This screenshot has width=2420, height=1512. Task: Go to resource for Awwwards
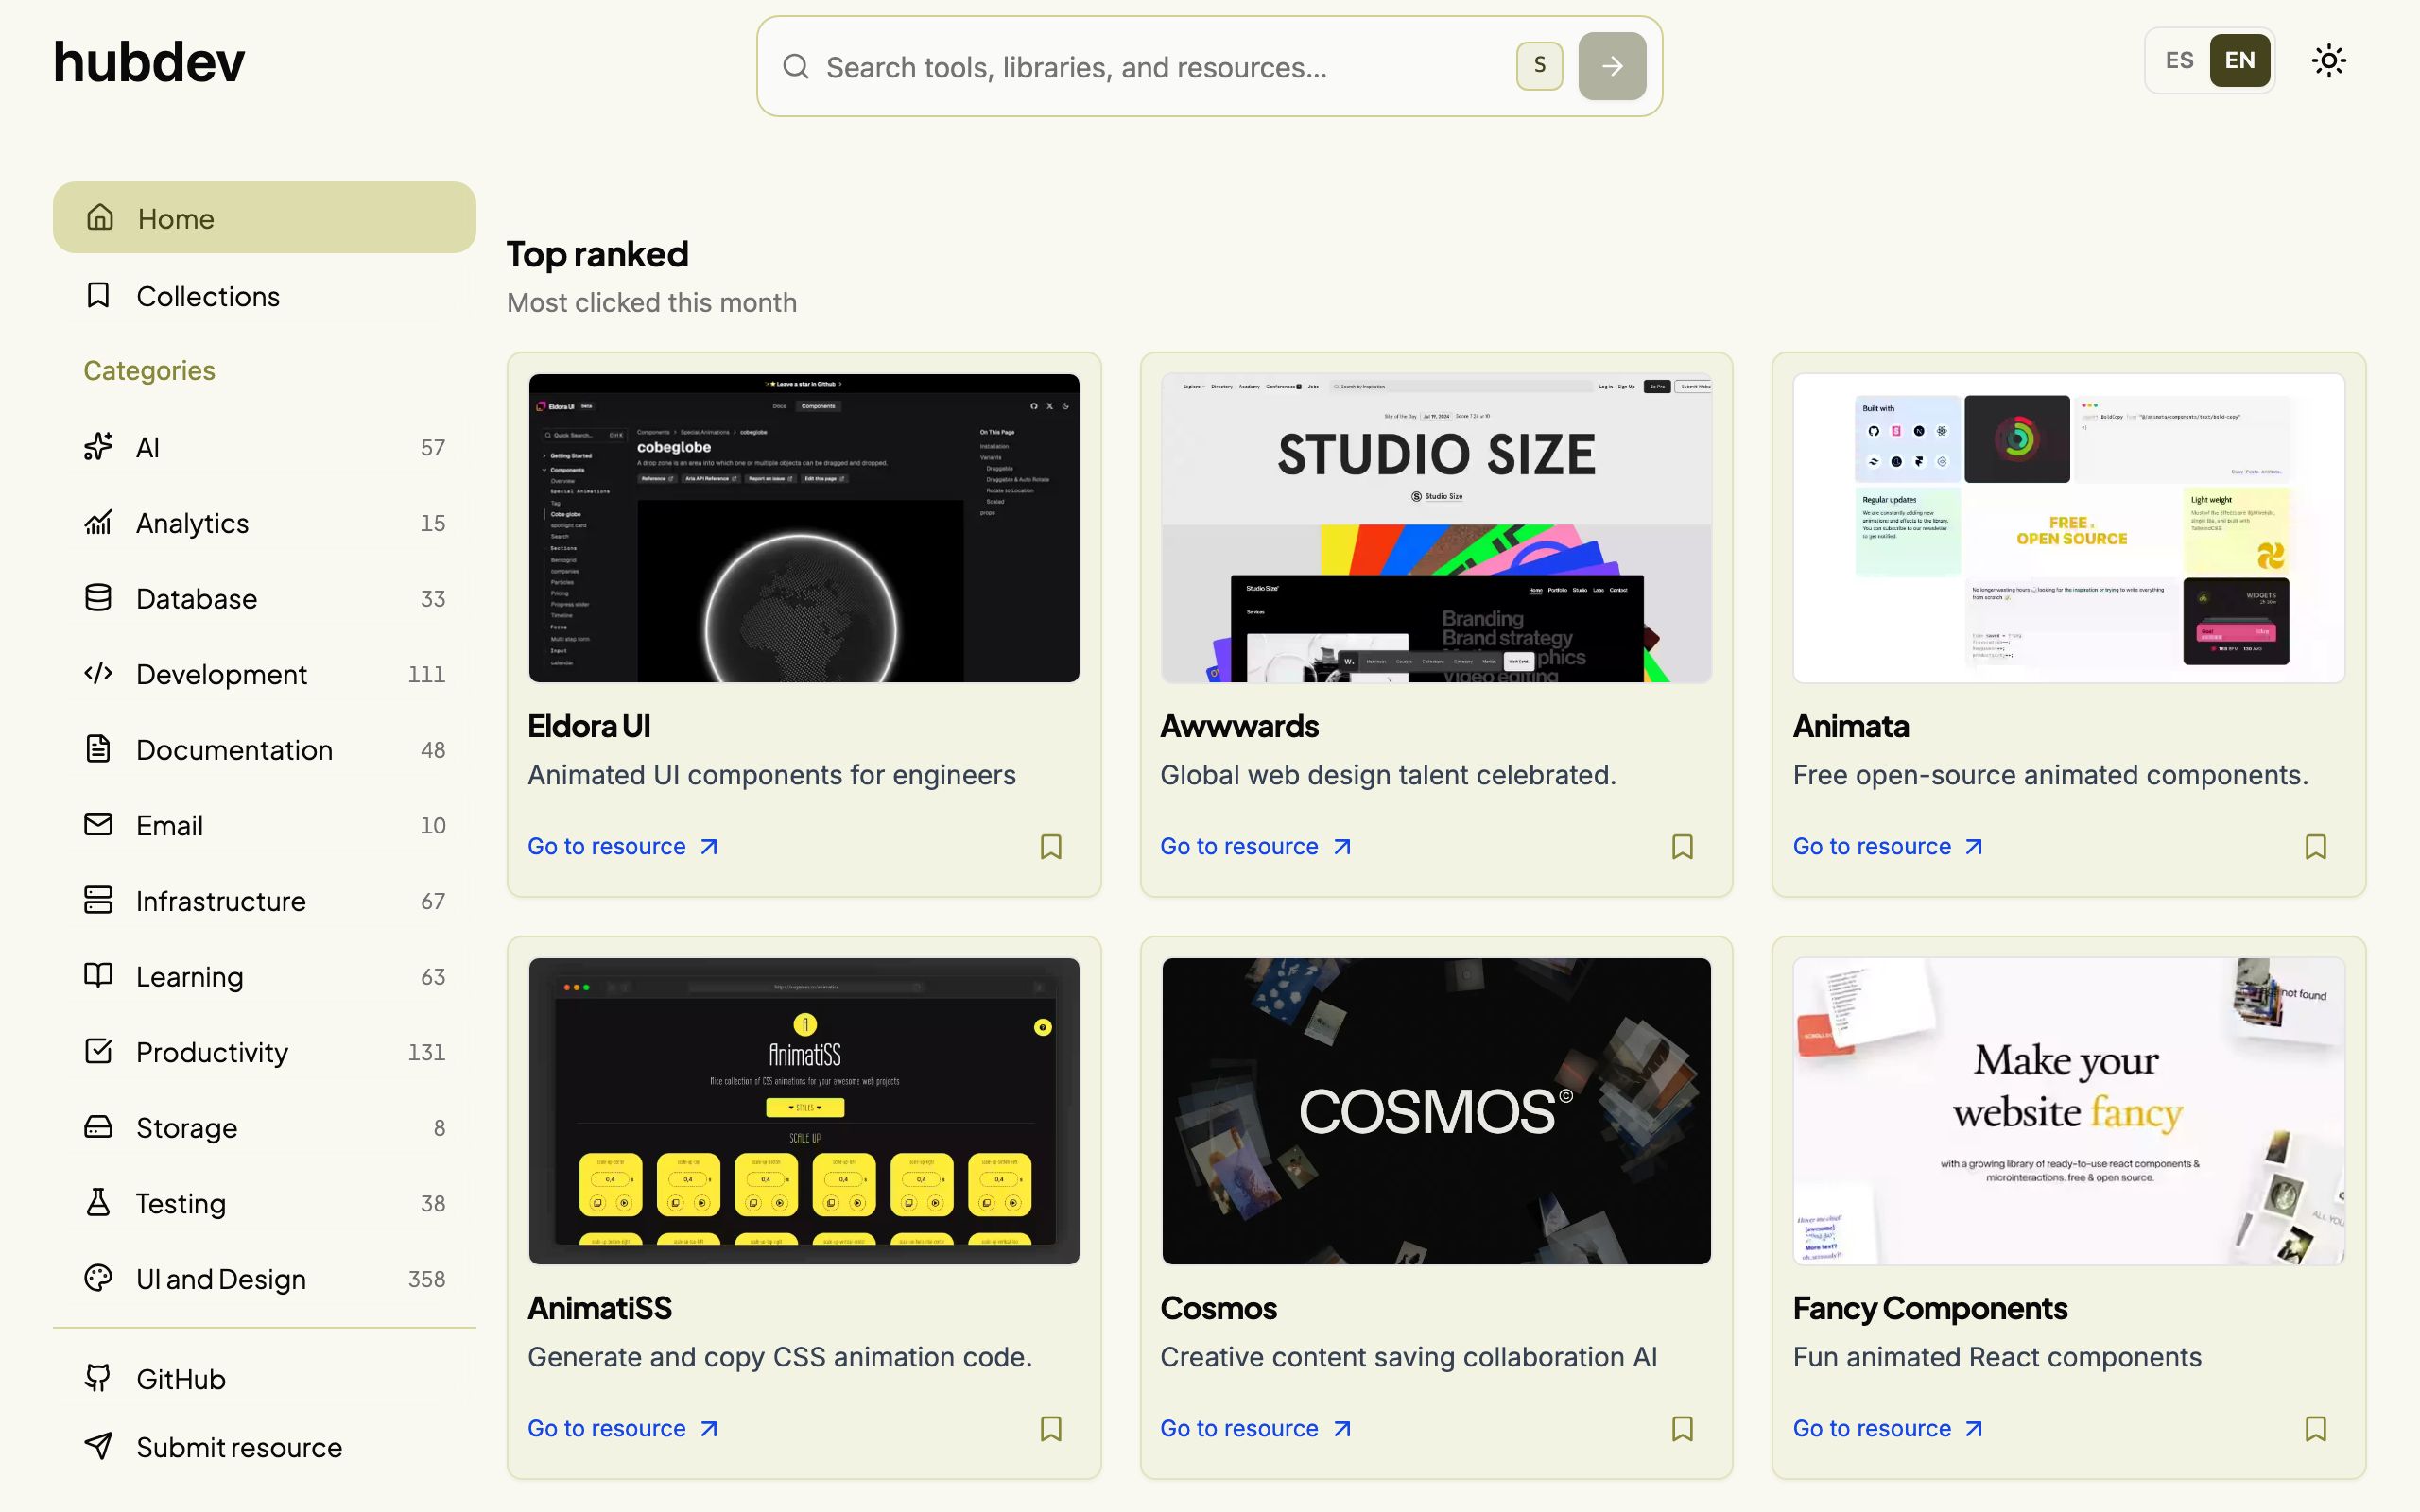[1256, 847]
